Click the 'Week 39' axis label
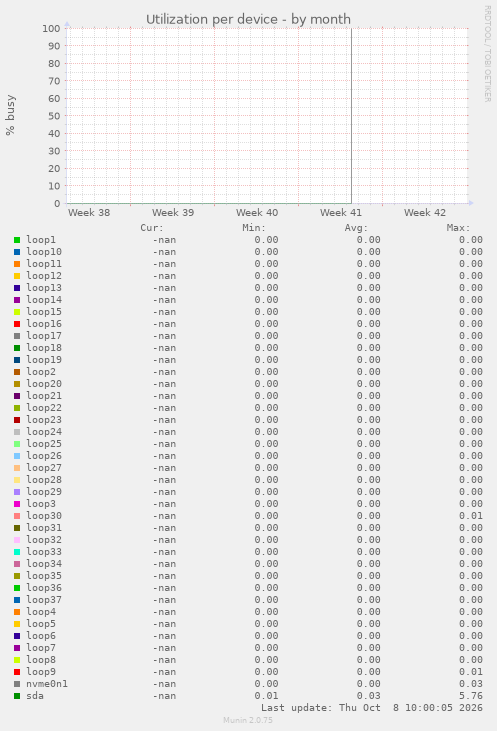497x731 pixels. (x=173, y=213)
